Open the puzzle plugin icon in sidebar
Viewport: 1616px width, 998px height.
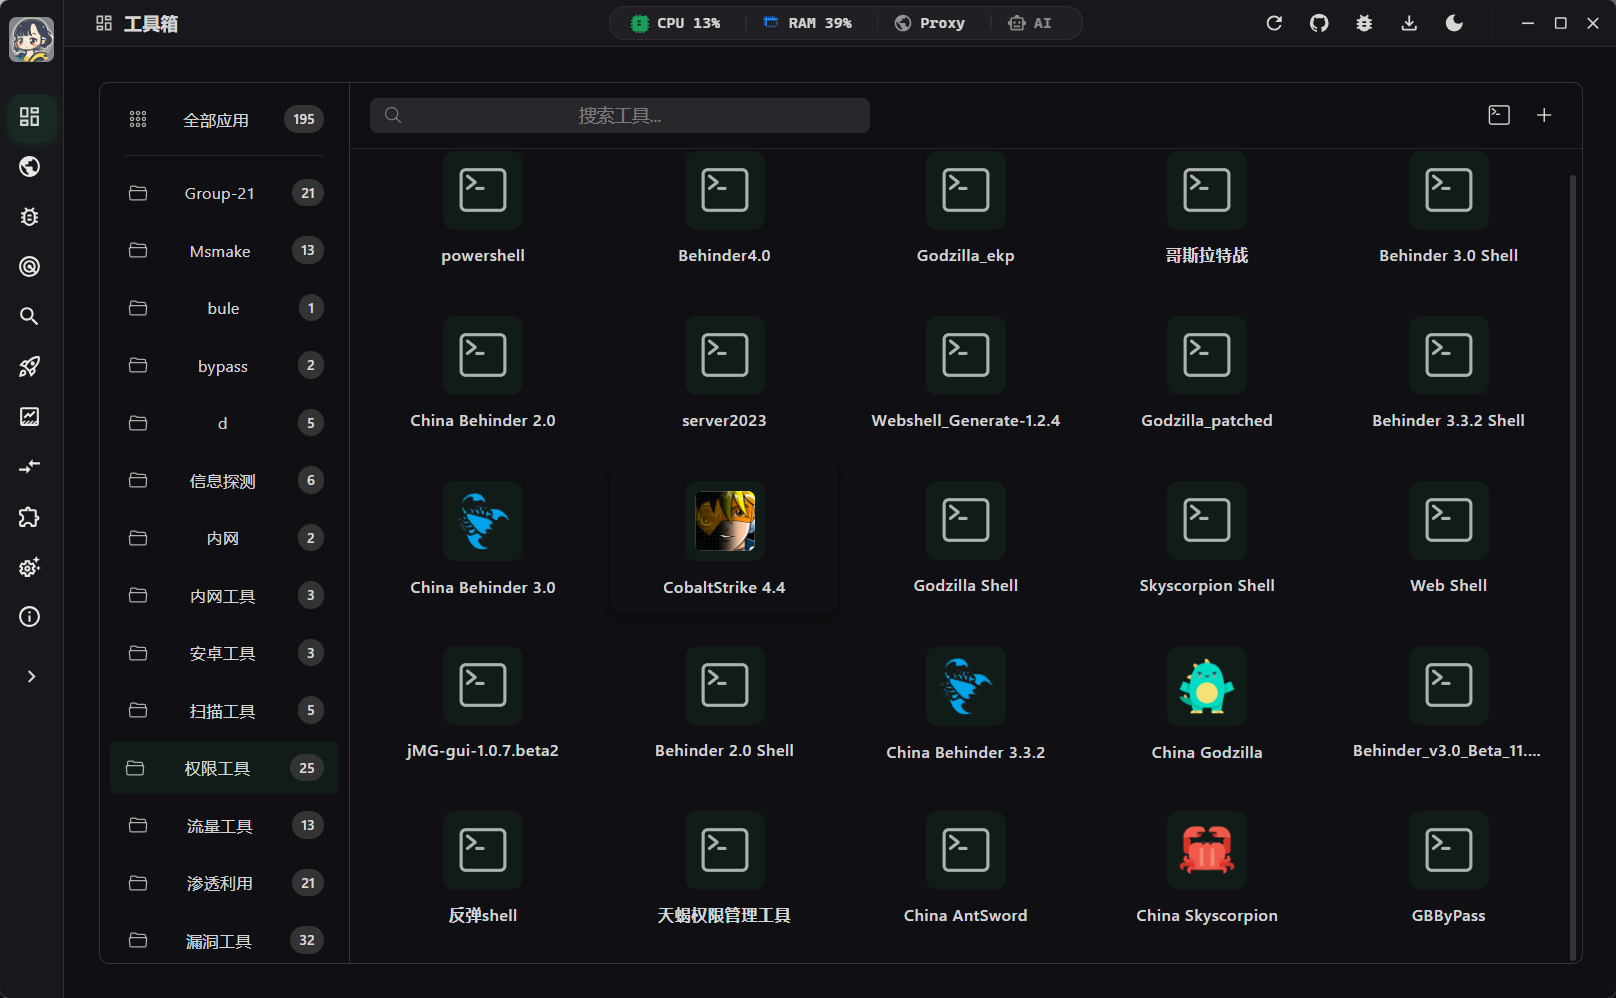(30, 517)
